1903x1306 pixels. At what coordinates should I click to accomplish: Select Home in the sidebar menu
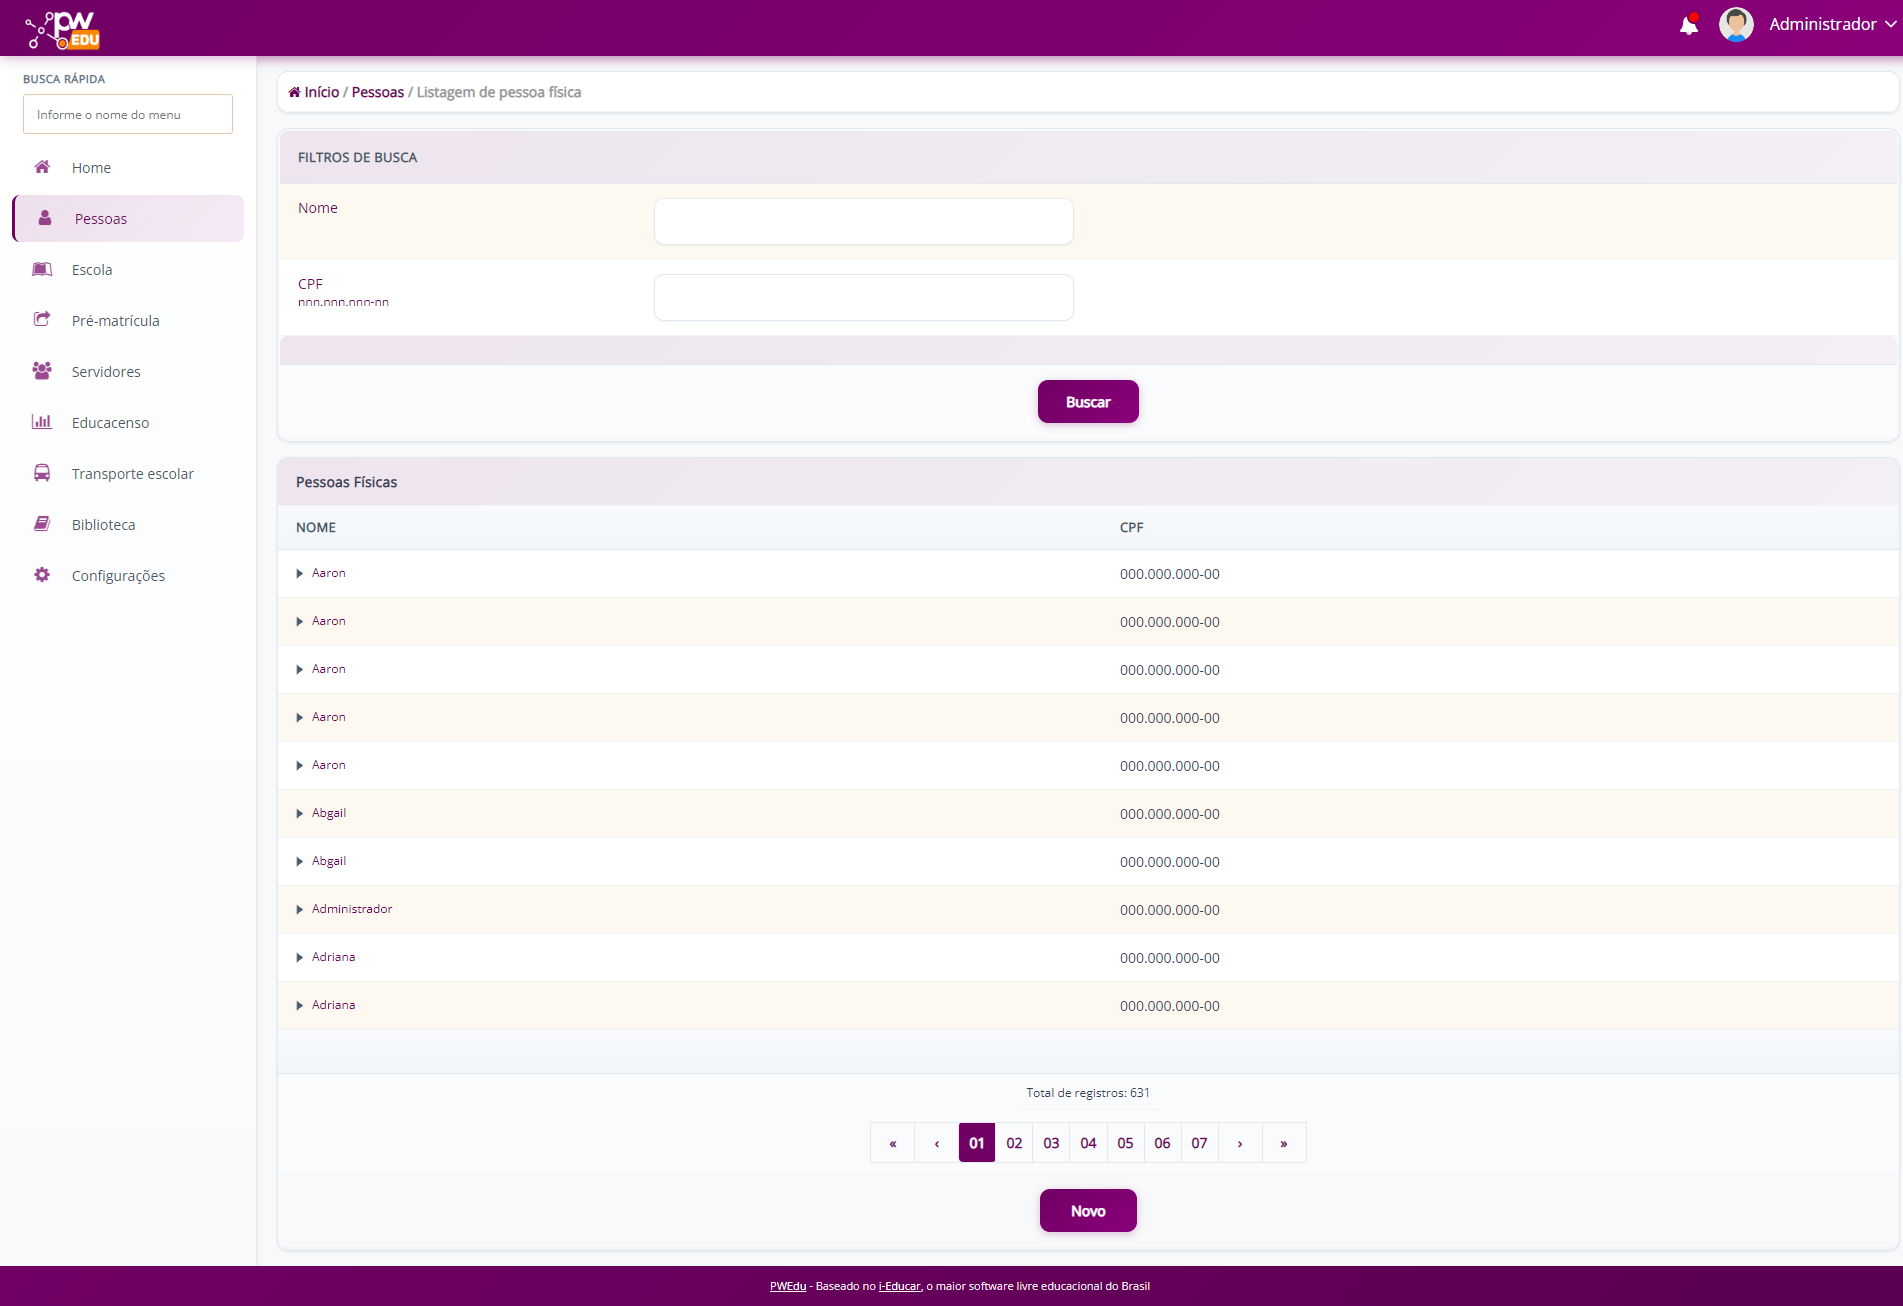coord(91,168)
